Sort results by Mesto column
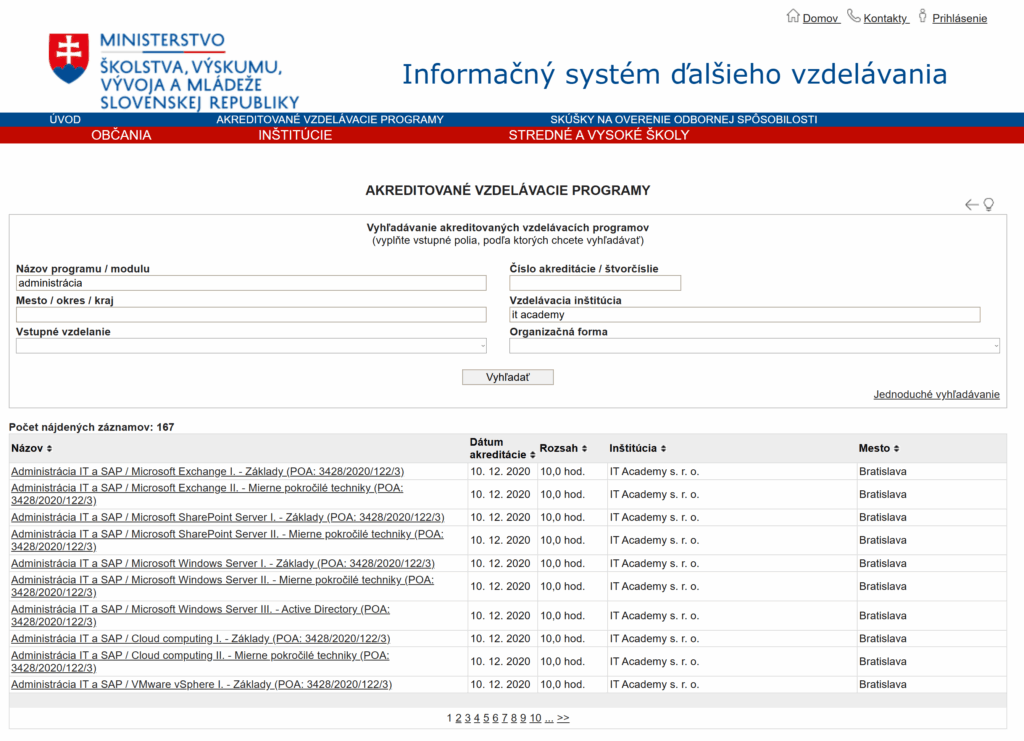Viewport: 1024px width, 741px height. (879, 449)
